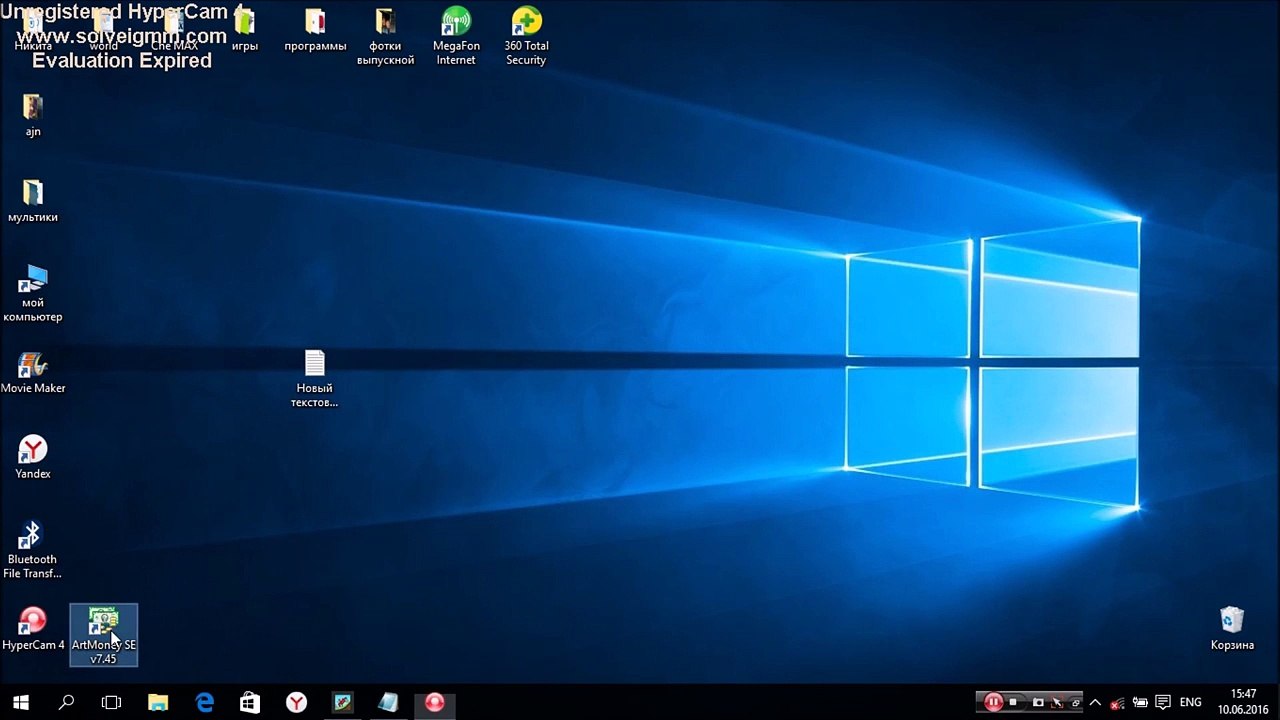The width and height of the screenshot is (1280, 720).
Task: Select the Новый текстовый document file
Action: tap(314, 366)
